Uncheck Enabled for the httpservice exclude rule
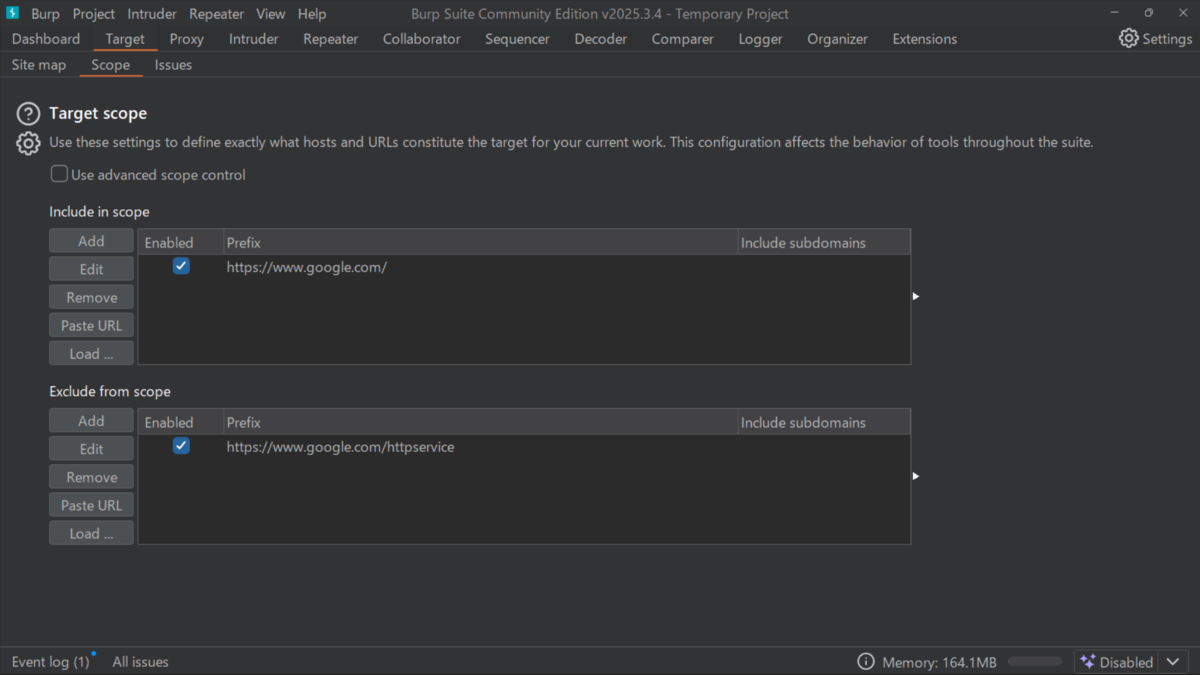Screen dimensions: 1200x675 [x=181, y=446]
